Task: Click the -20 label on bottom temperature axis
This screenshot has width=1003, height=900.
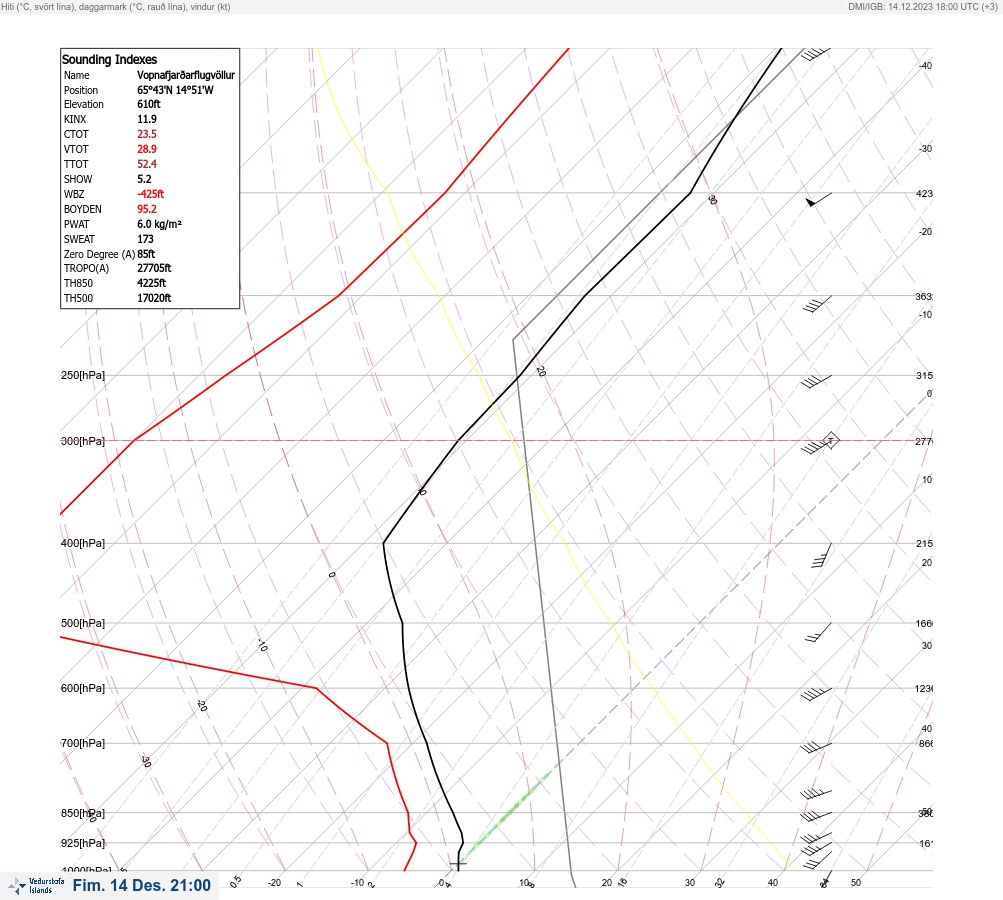Action: [x=274, y=883]
